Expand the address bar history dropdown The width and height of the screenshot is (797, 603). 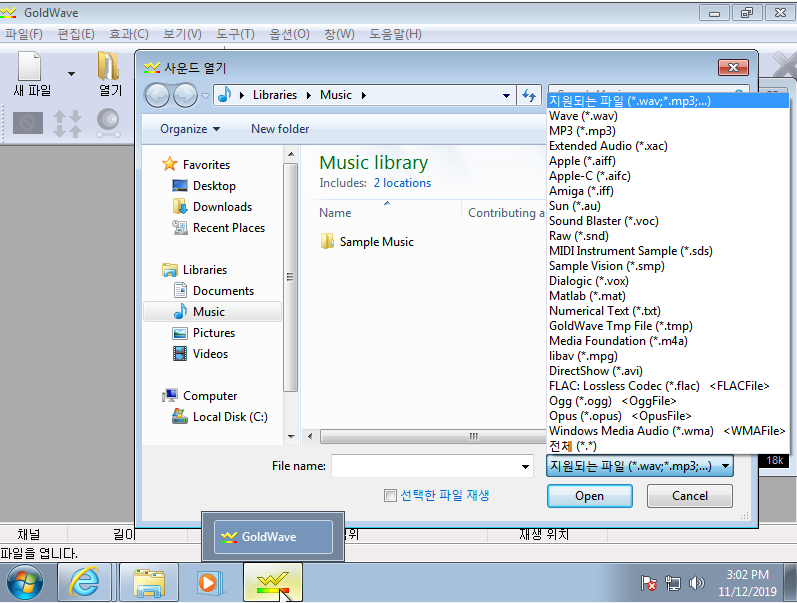point(506,96)
